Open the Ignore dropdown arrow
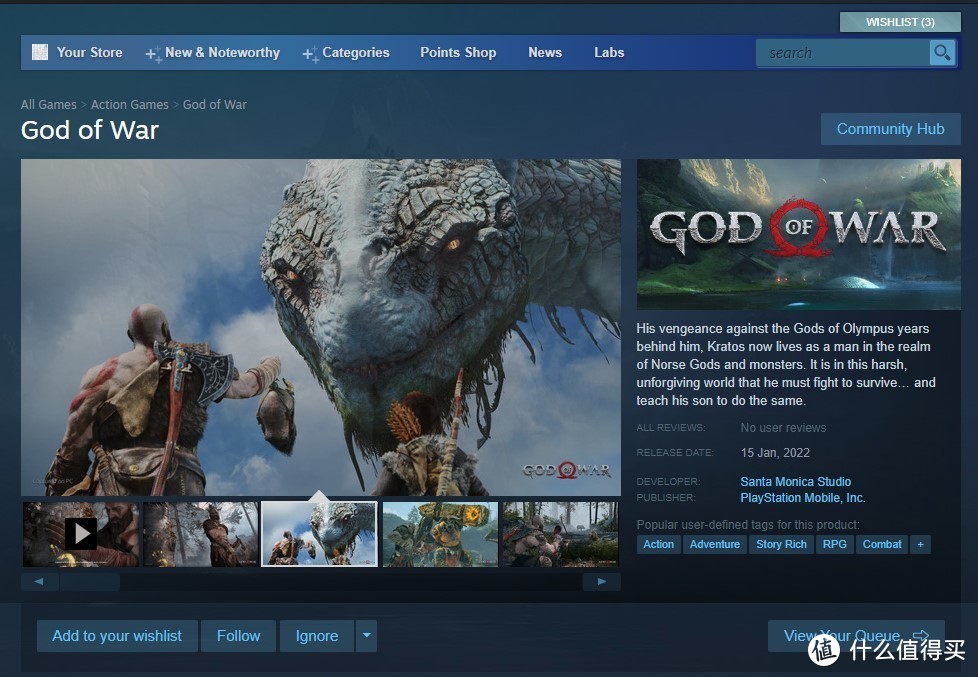The width and height of the screenshot is (978, 677). [x=366, y=636]
